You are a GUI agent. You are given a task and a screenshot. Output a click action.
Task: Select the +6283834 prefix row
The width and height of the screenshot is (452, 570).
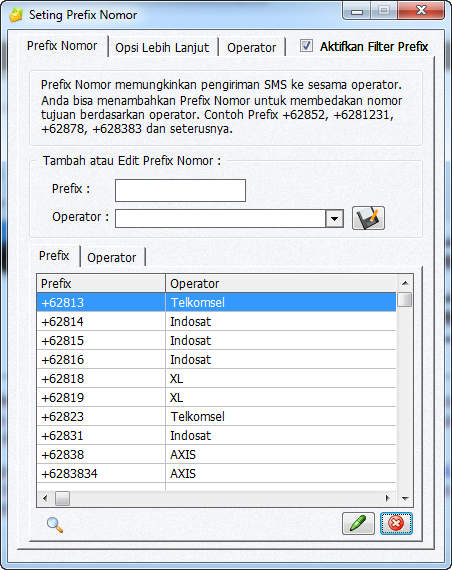216,473
